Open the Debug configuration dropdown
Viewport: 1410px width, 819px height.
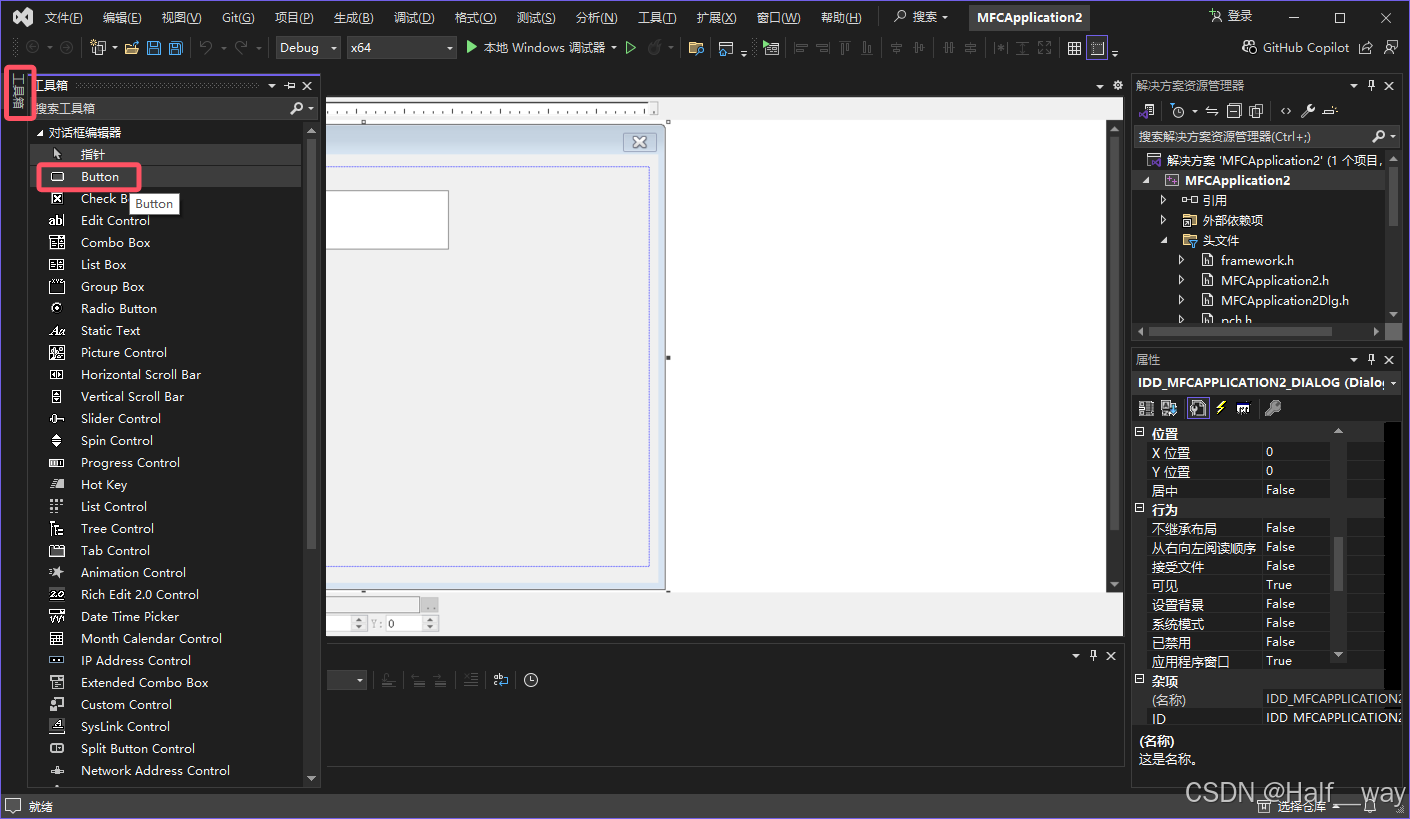point(308,48)
